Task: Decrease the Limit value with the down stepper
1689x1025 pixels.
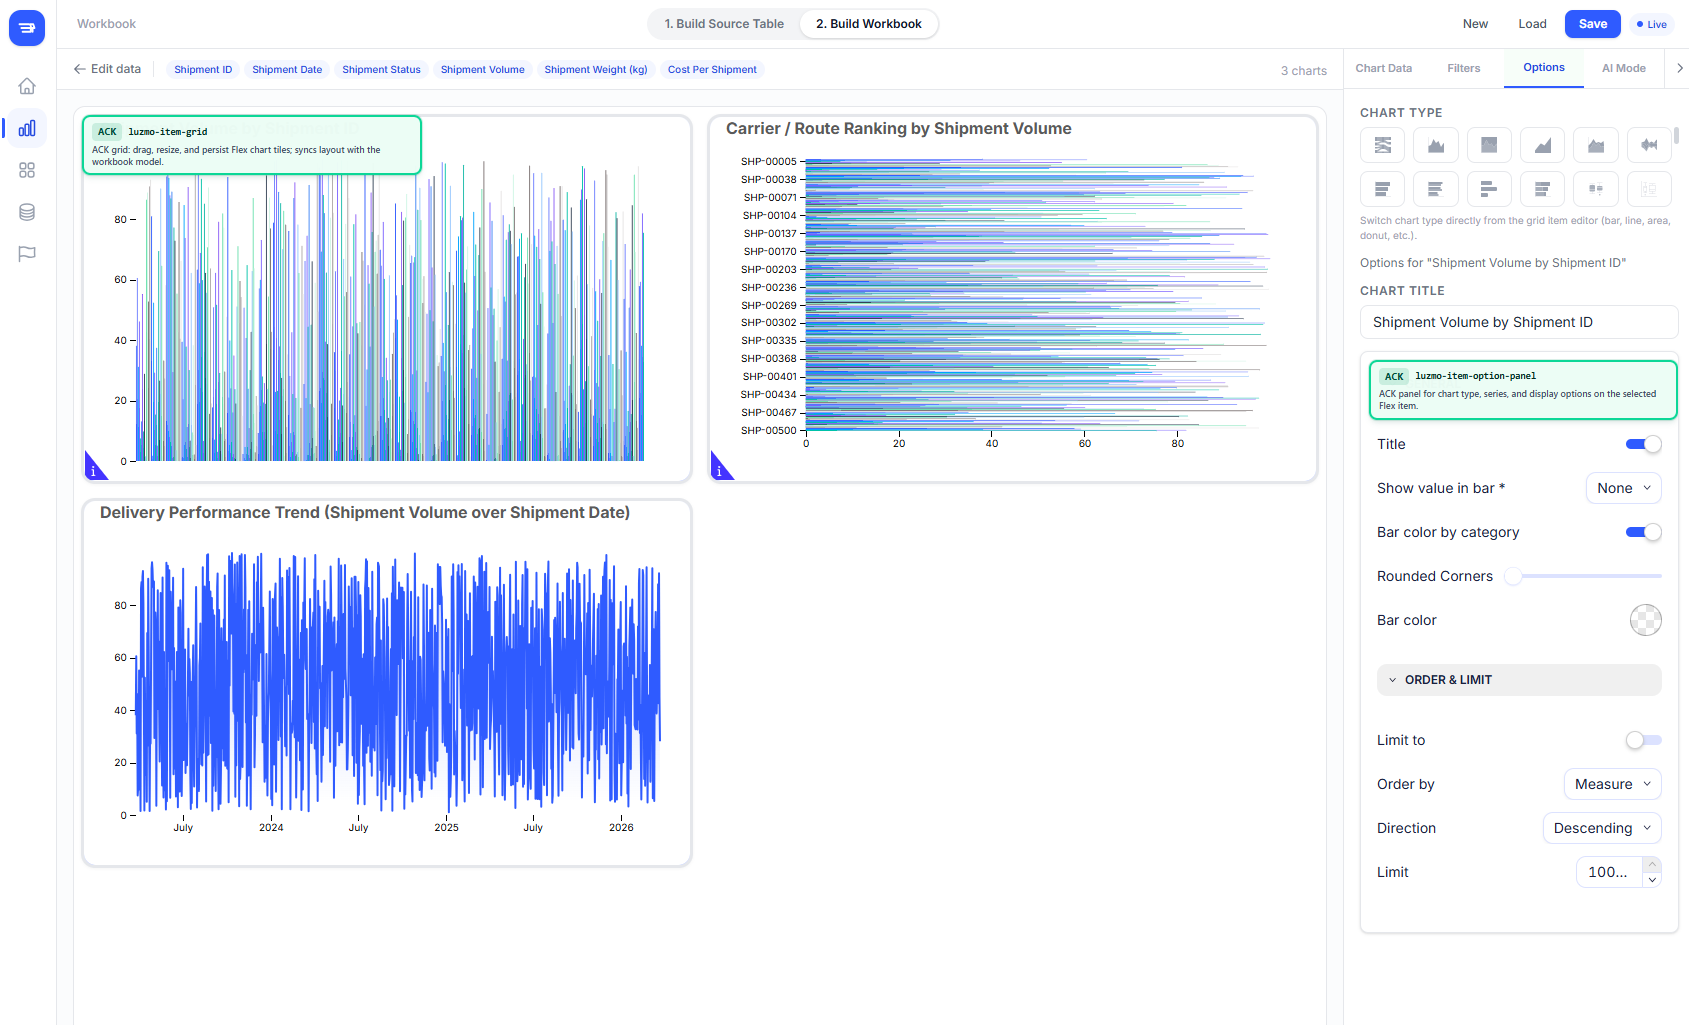Action: (1652, 880)
